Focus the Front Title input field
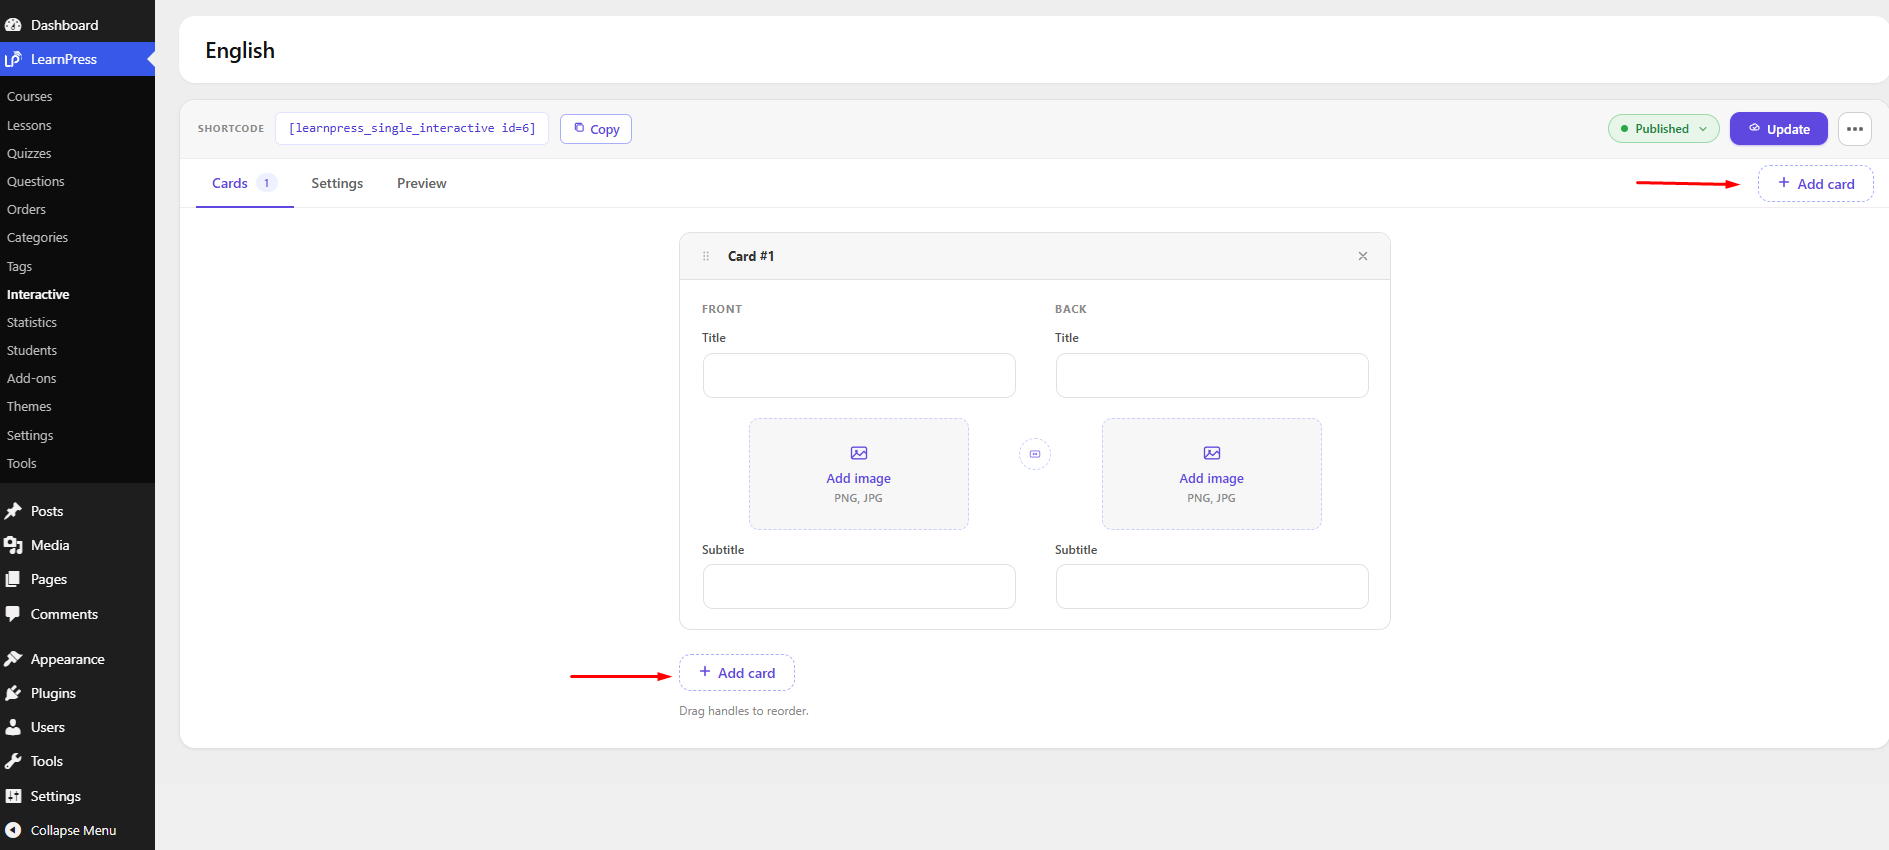 [859, 375]
